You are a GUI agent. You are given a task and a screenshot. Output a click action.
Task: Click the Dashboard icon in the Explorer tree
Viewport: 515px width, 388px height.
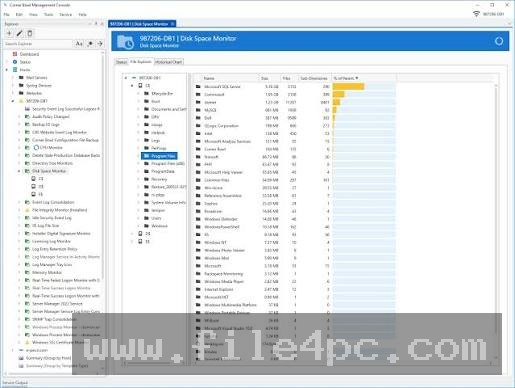(x=15, y=54)
